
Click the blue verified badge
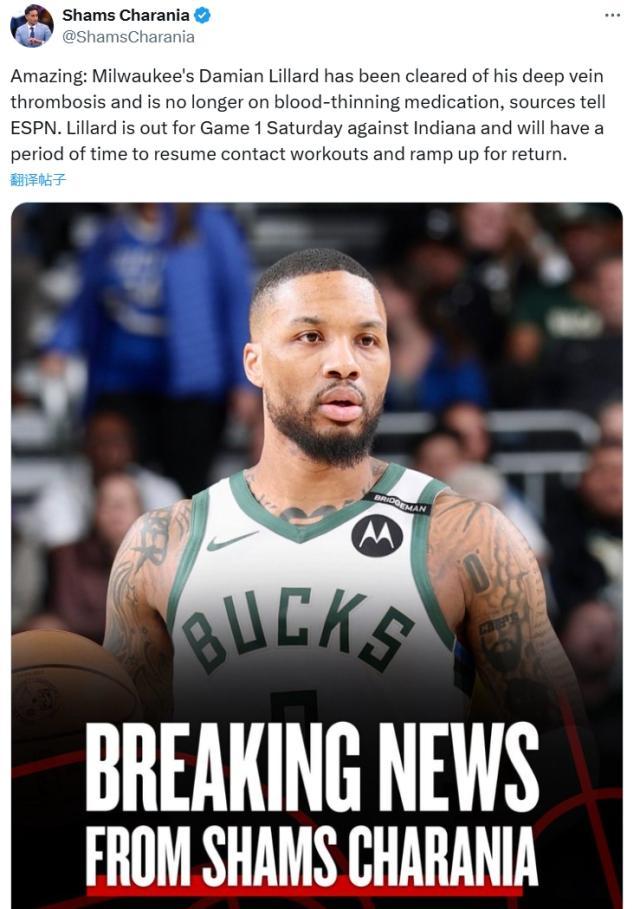[x=202, y=15]
